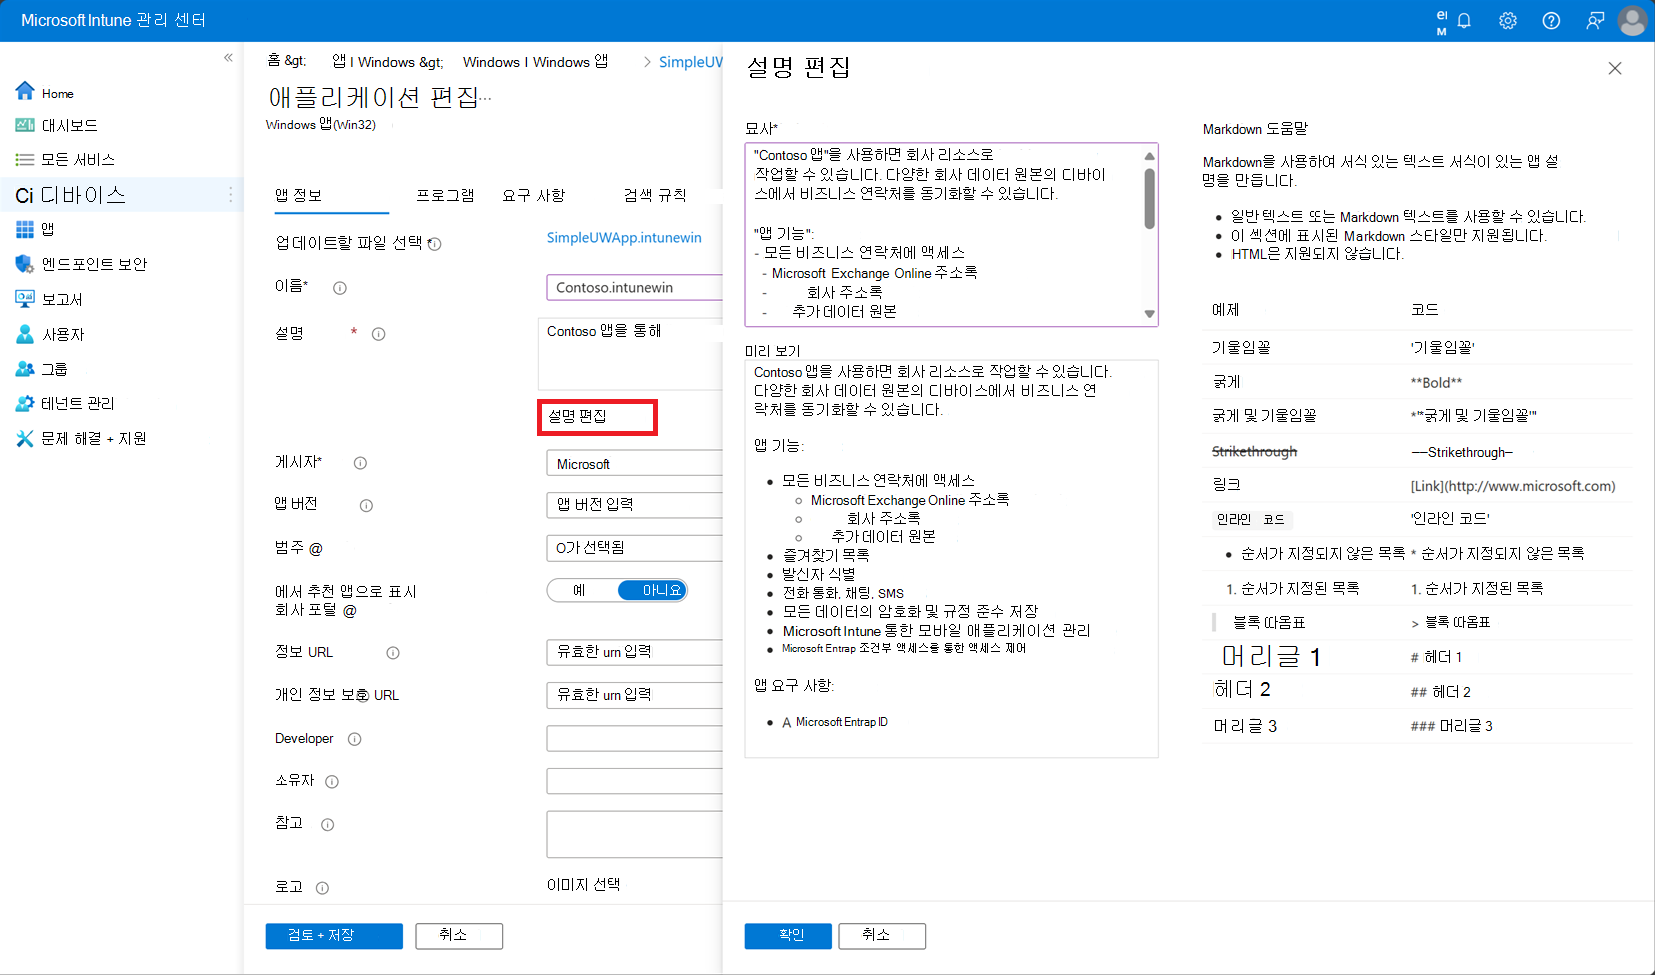Open more options for 디바이스 item

(x=231, y=195)
